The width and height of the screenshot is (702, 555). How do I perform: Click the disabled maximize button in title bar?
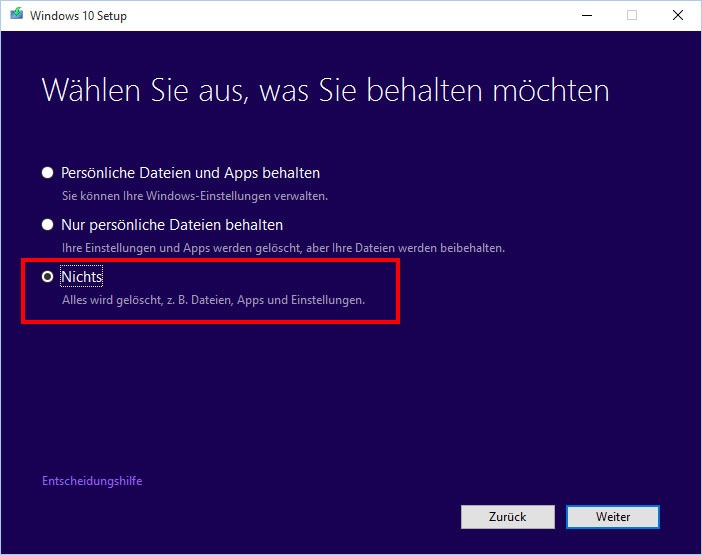pos(632,15)
